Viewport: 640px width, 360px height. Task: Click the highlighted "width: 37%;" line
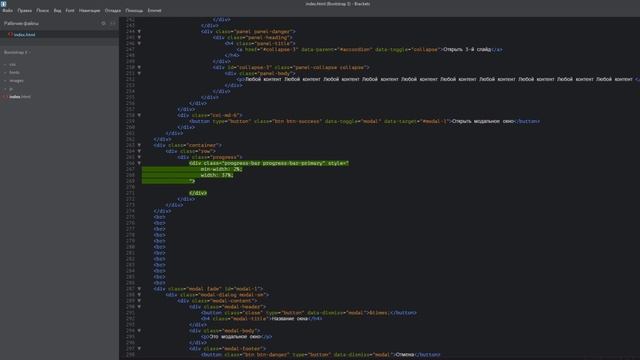tap(217, 175)
